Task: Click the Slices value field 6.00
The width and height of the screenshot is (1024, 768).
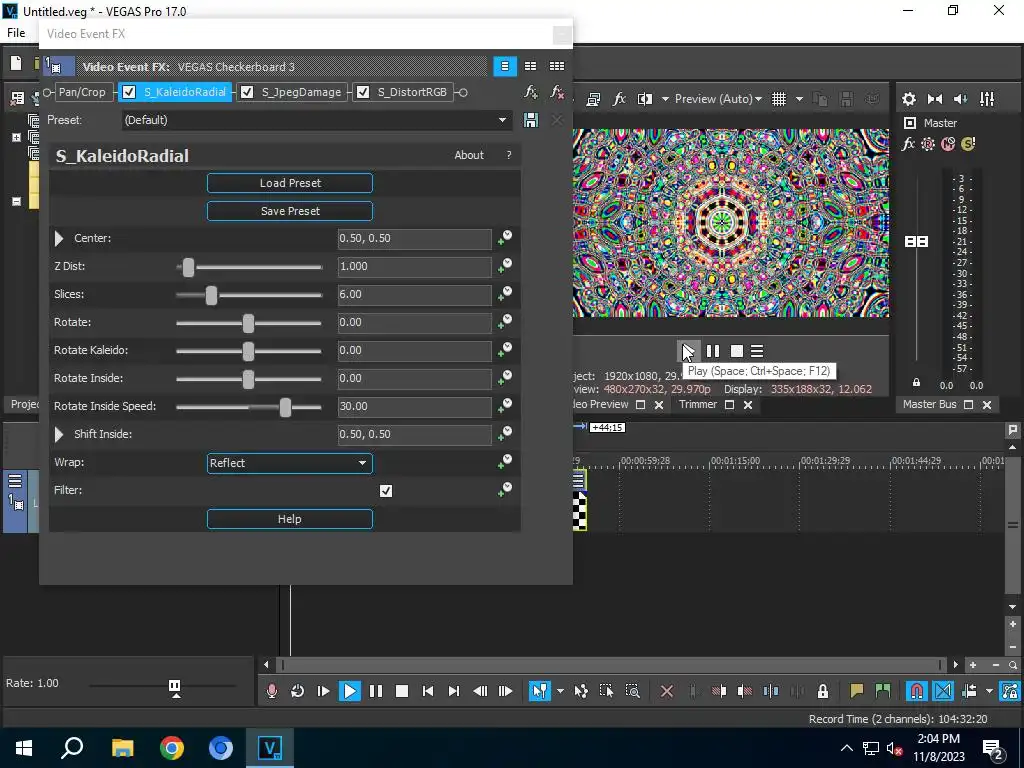Action: [x=414, y=295]
